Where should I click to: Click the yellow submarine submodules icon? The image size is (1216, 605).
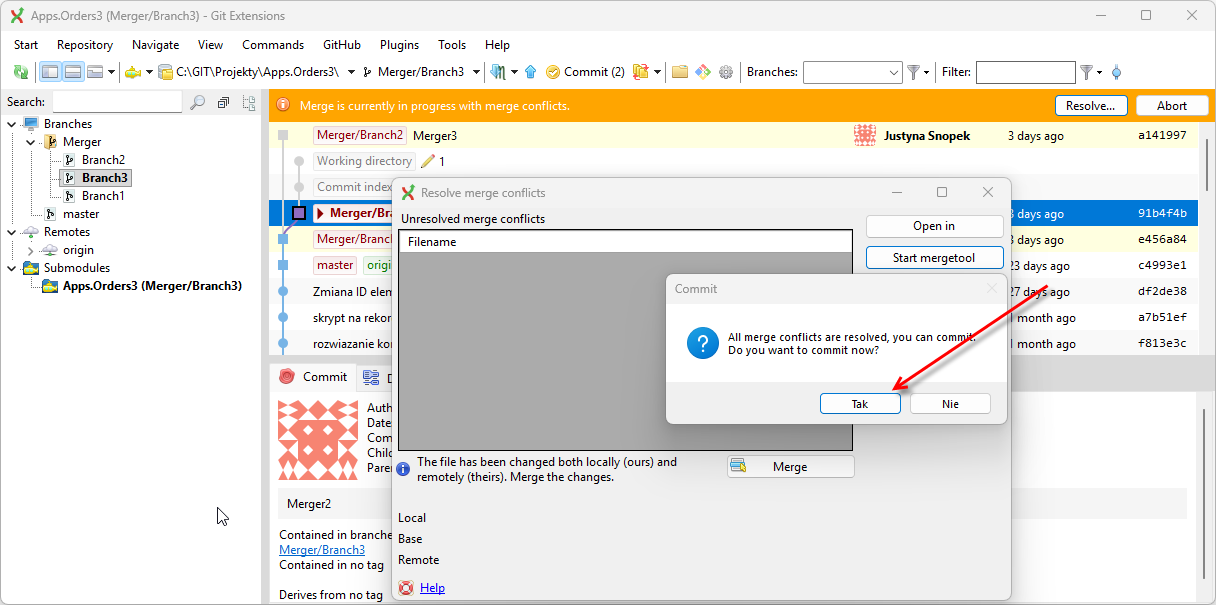[x=133, y=72]
